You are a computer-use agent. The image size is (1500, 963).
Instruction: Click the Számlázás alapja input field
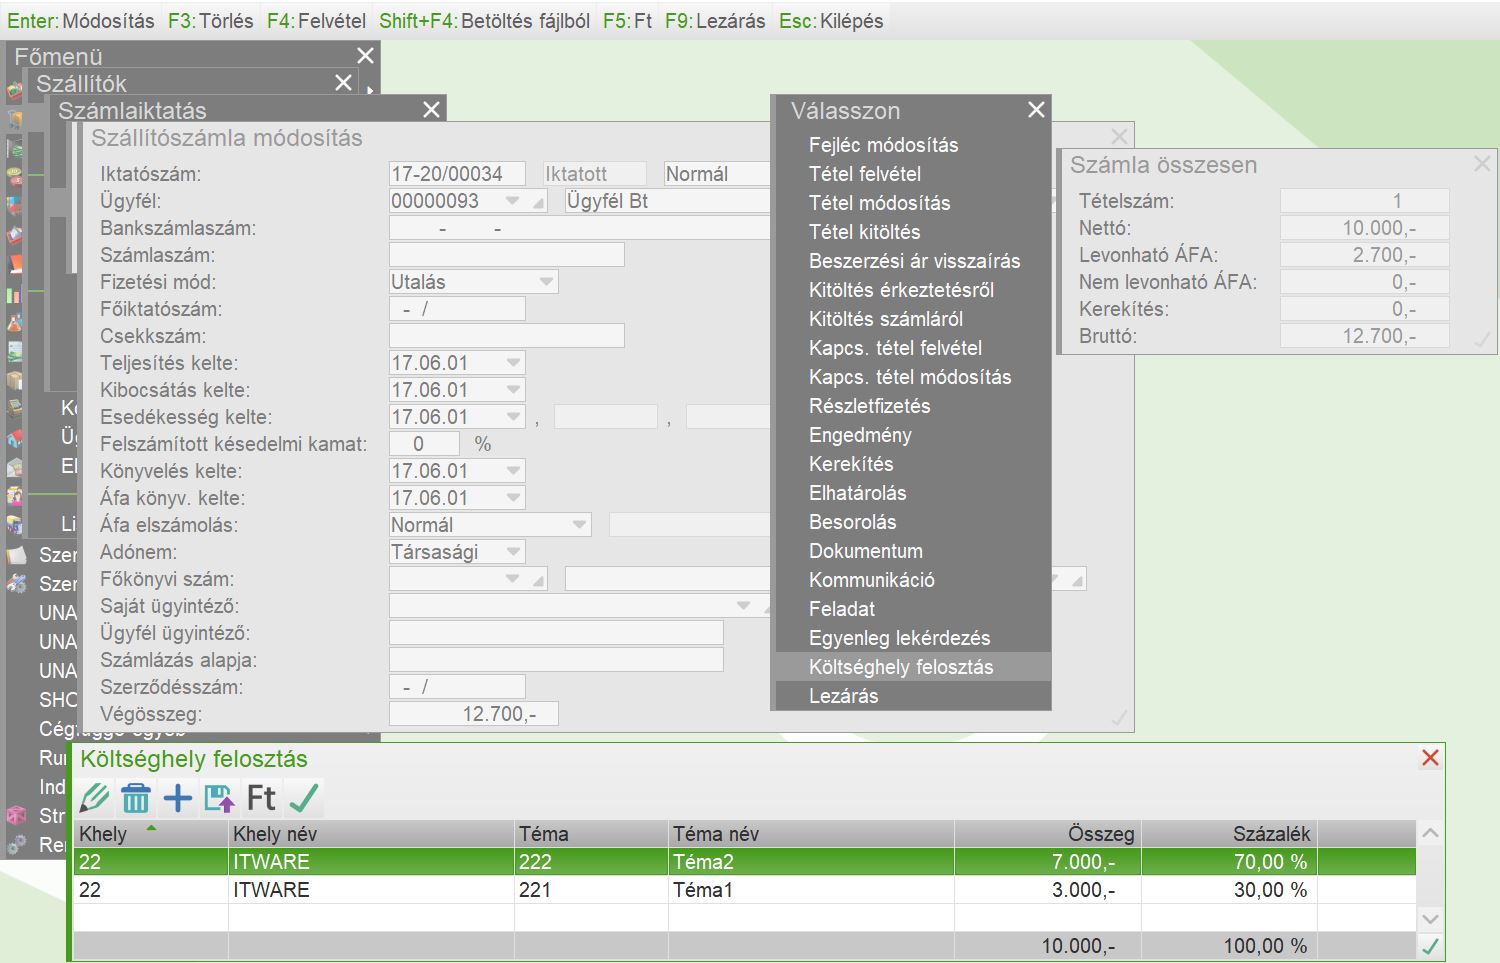pyautogui.click(x=556, y=660)
